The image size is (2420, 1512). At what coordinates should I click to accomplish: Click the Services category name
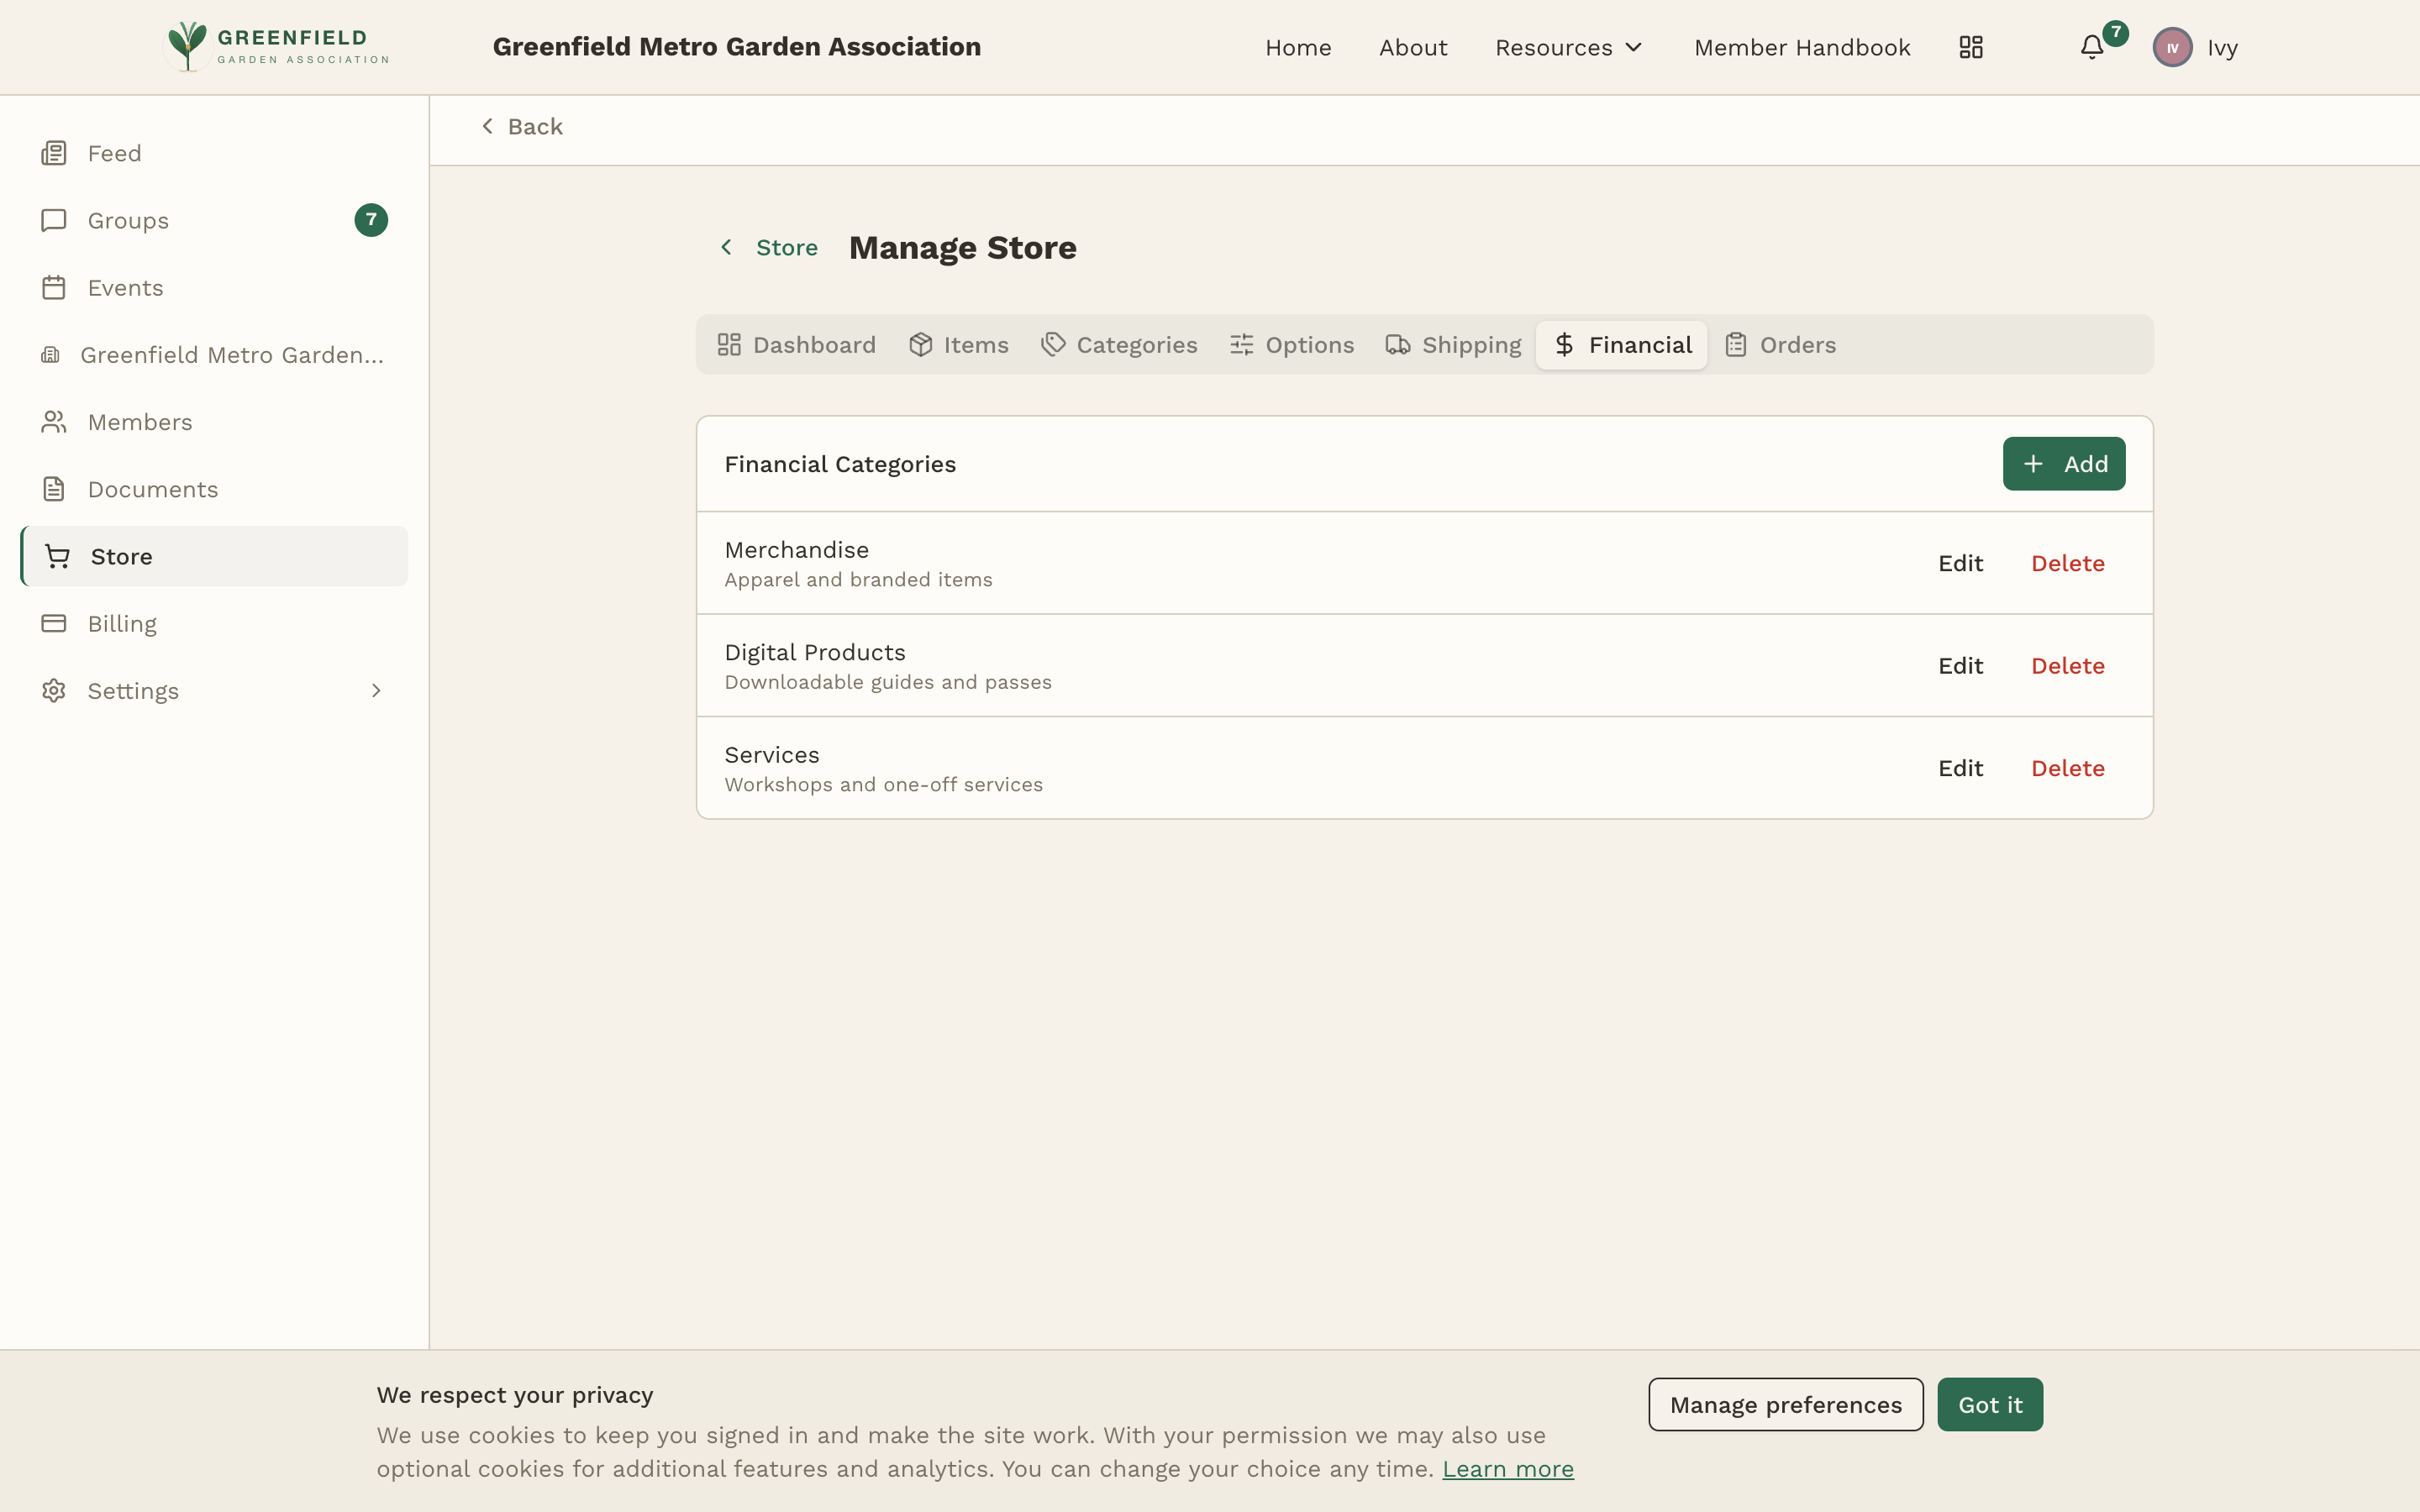(771, 755)
